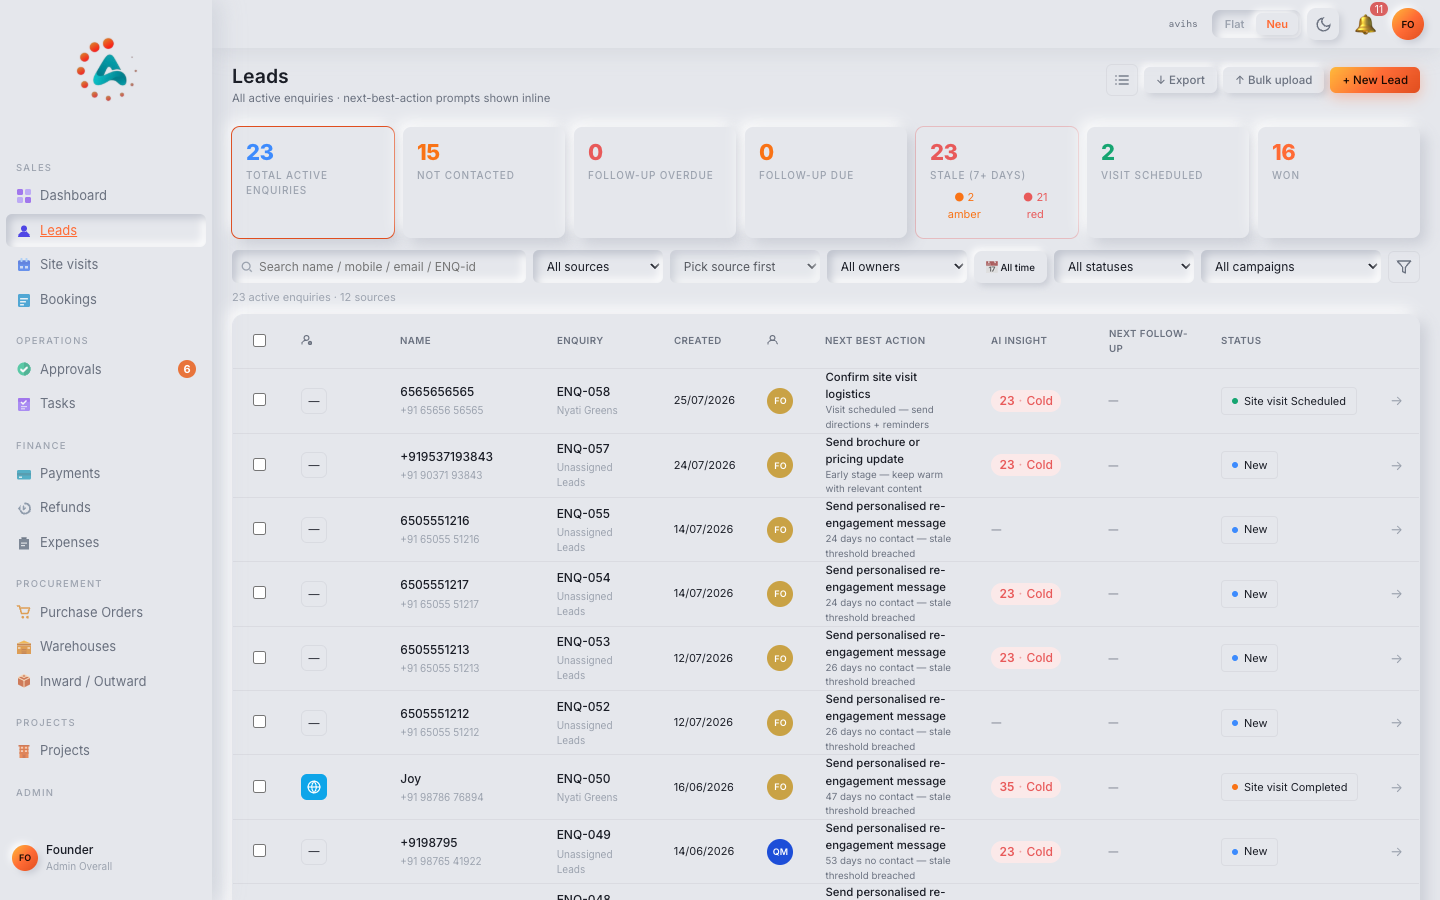Click the Expenses clipboard icon
This screenshot has width=1440, height=900.
(x=24, y=543)
